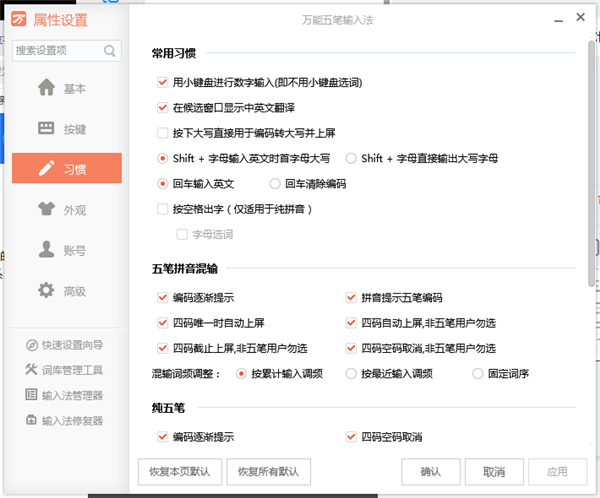Uncheck 四码截止上屏,非五笔用户勿选
The height and width of the screenshot is (498, 600).
(x=163, y=348)
